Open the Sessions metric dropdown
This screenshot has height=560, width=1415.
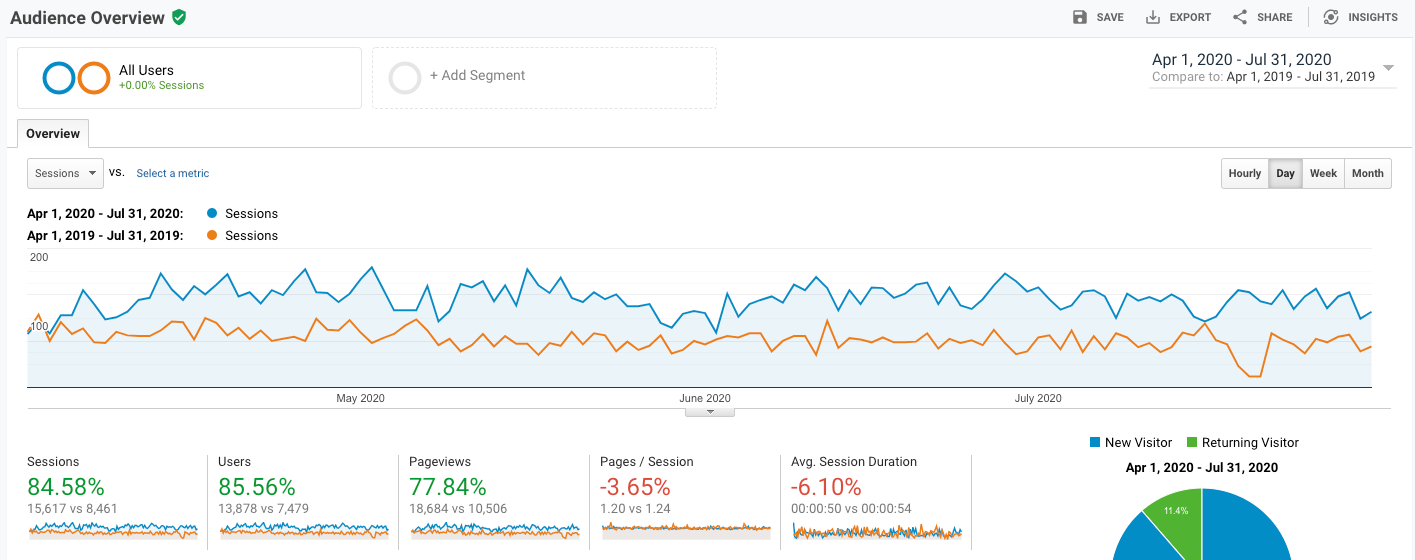point(65,173)
